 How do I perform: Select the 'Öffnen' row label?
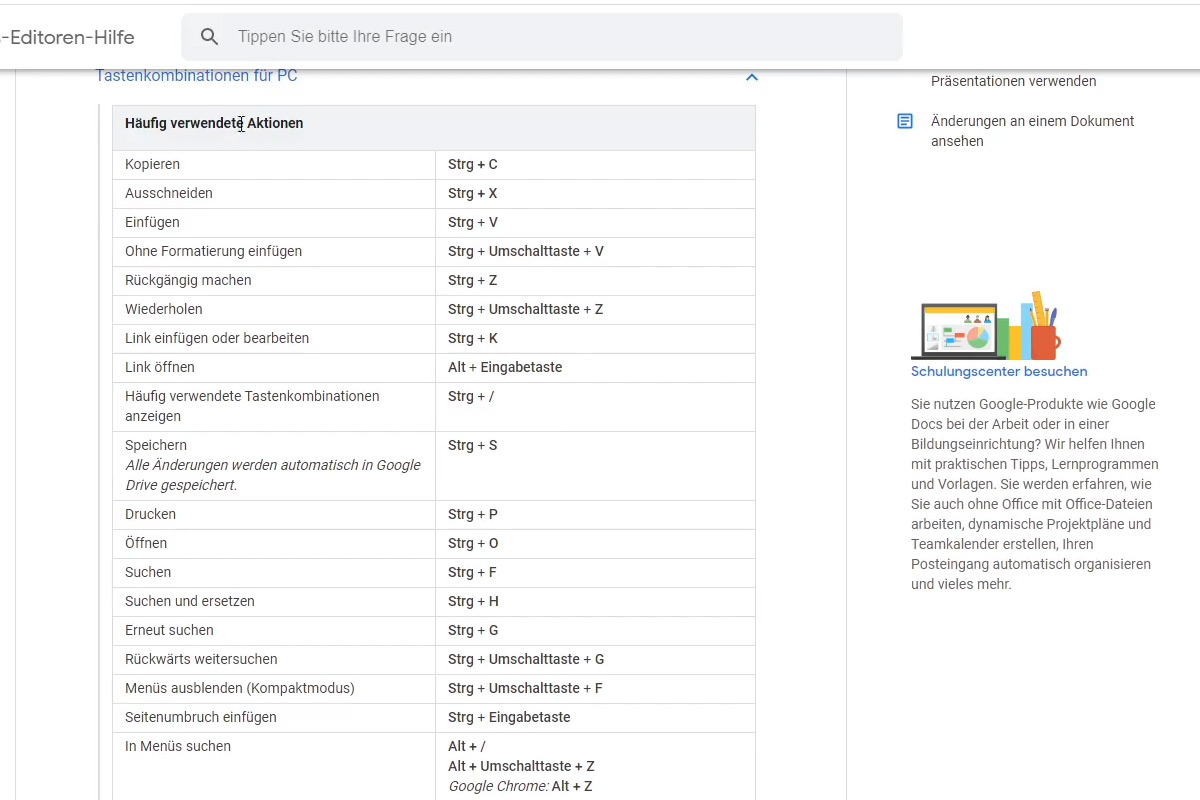146,543
